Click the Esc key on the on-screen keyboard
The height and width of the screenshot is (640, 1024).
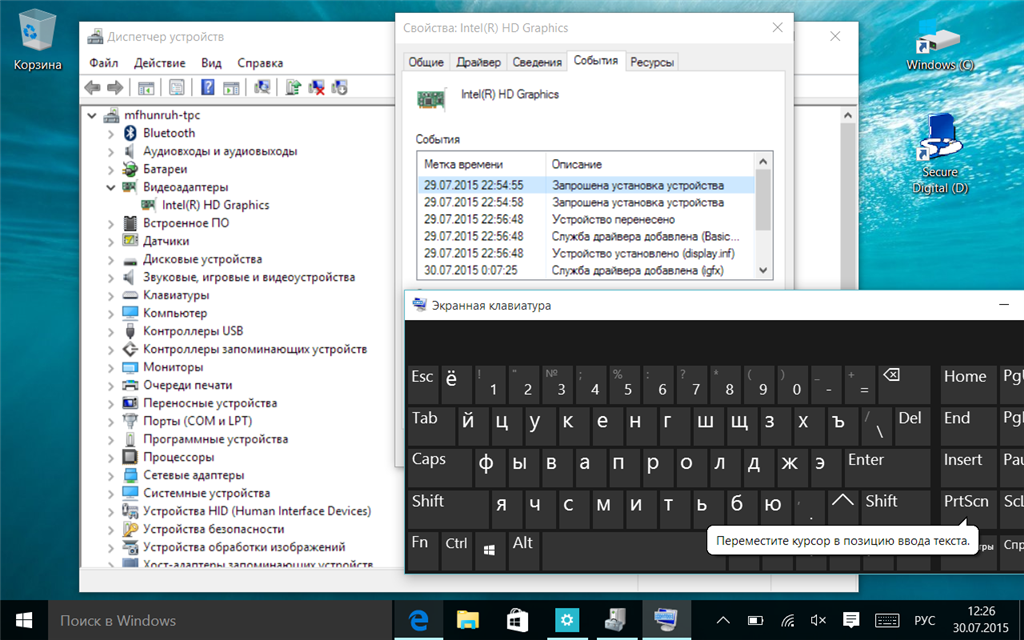[x=422, y=383]
